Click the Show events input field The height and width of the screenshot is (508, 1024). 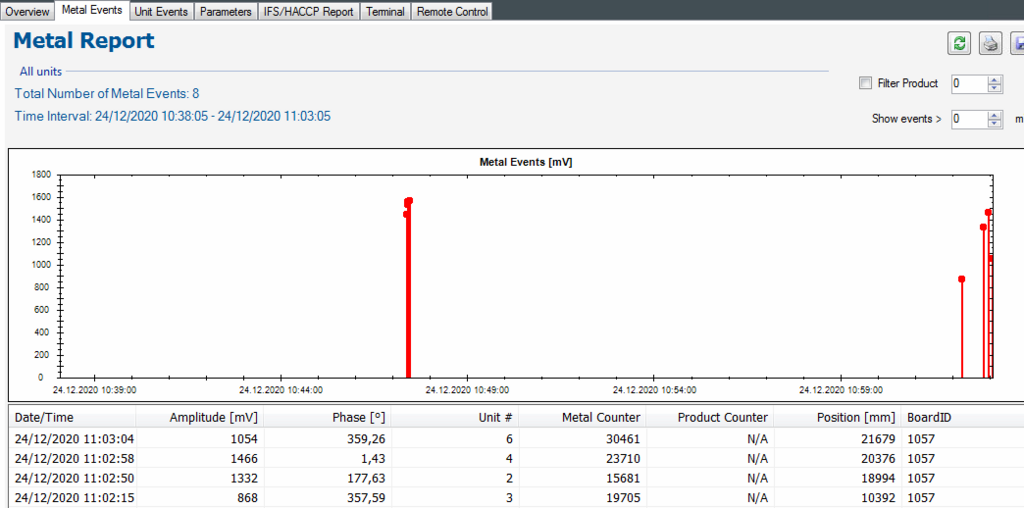click(x=968, y=119)
